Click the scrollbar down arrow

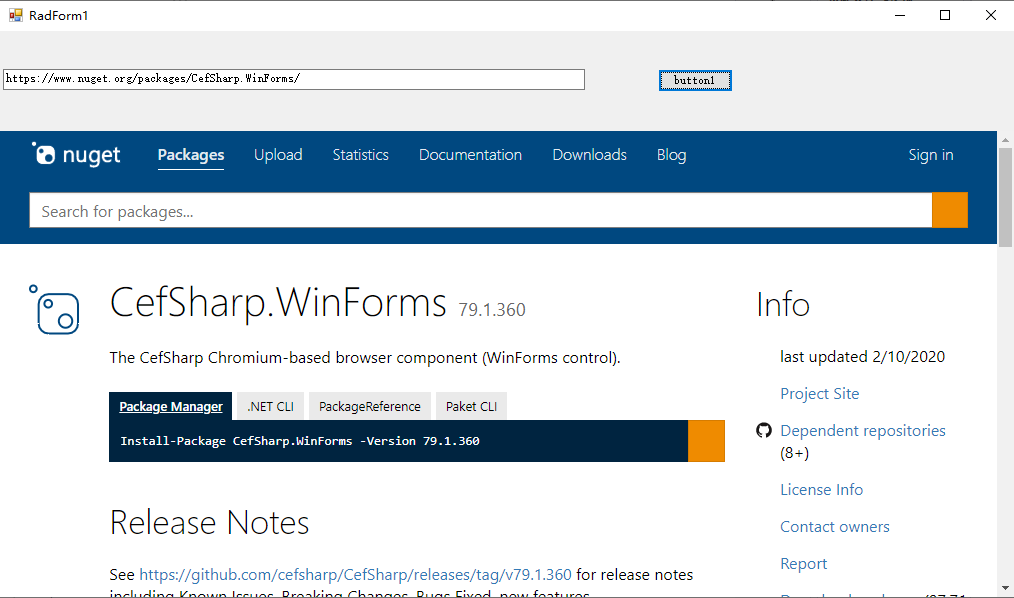coord(1005,588)
